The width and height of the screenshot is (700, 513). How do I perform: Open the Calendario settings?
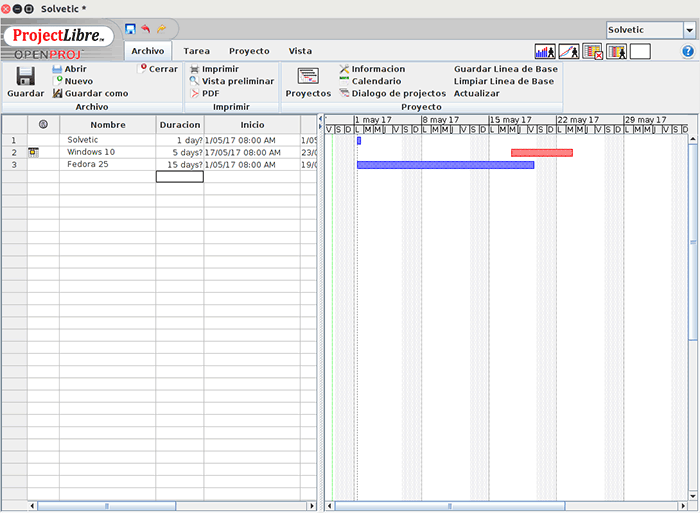(x=371, y=81)
